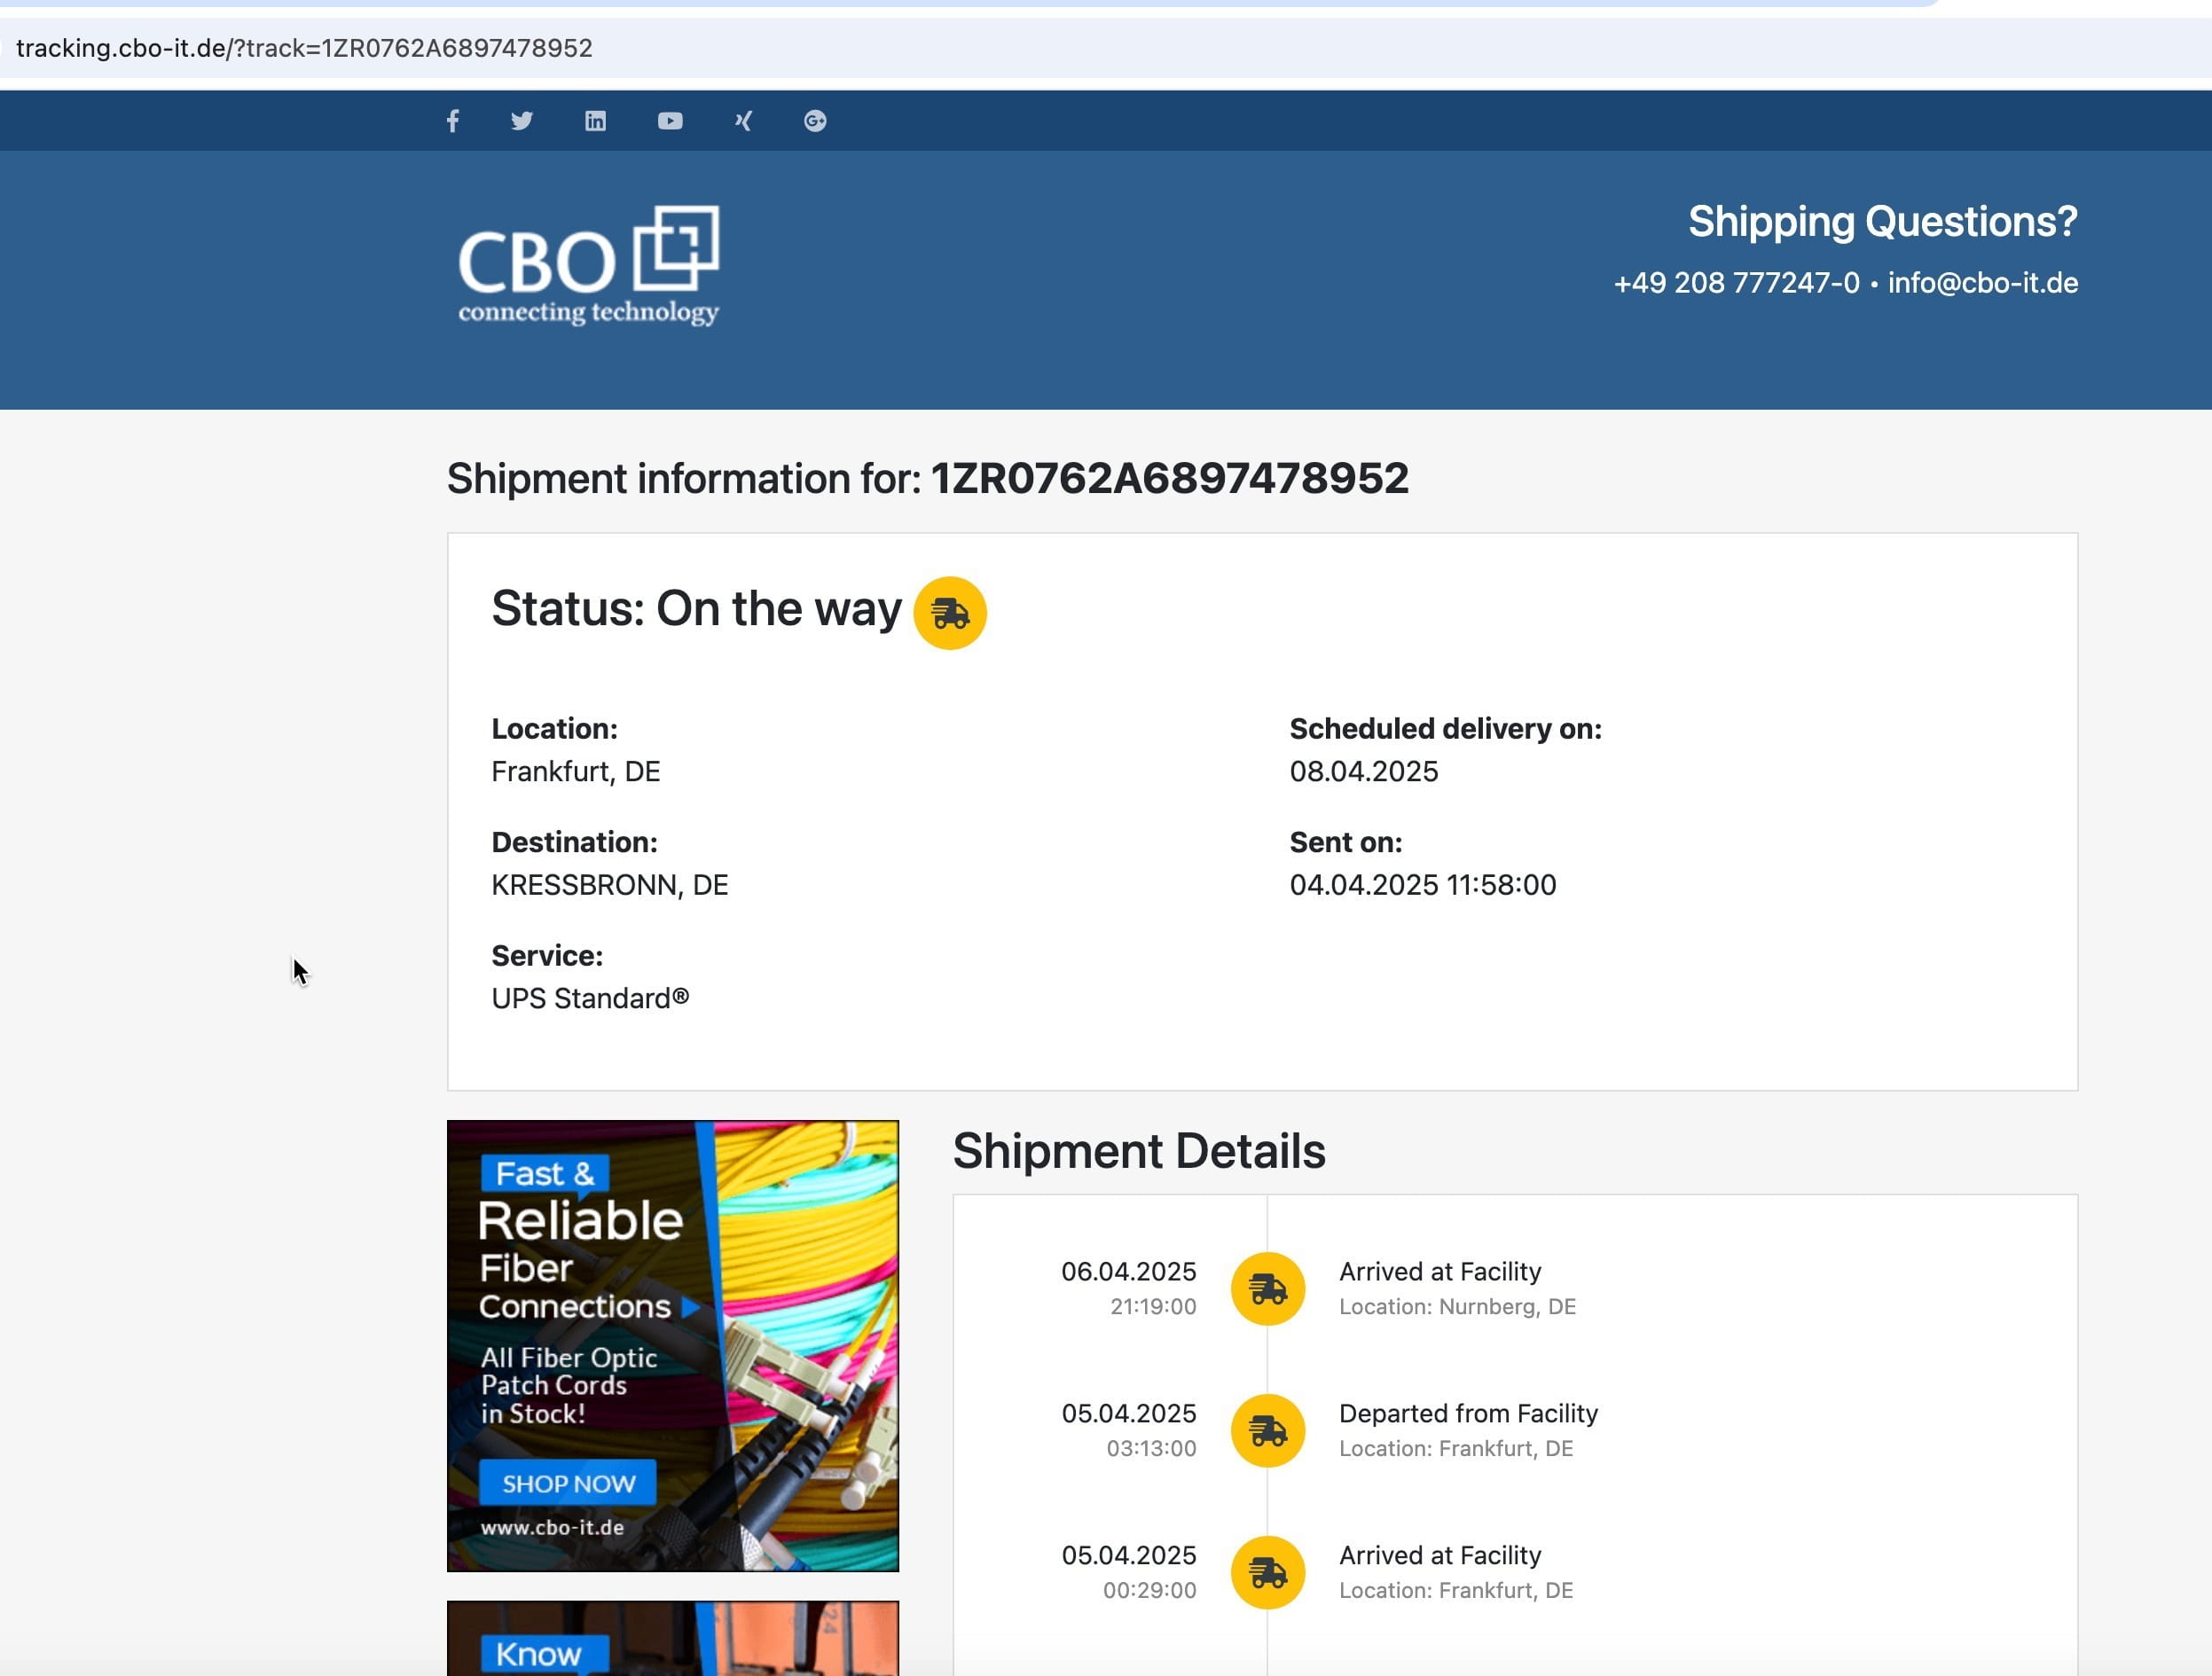Click truck icon for 00:29:00 Arrived at Facility
The width and height of the screenshot is (2212, 1676).
click(1267, 1573)
